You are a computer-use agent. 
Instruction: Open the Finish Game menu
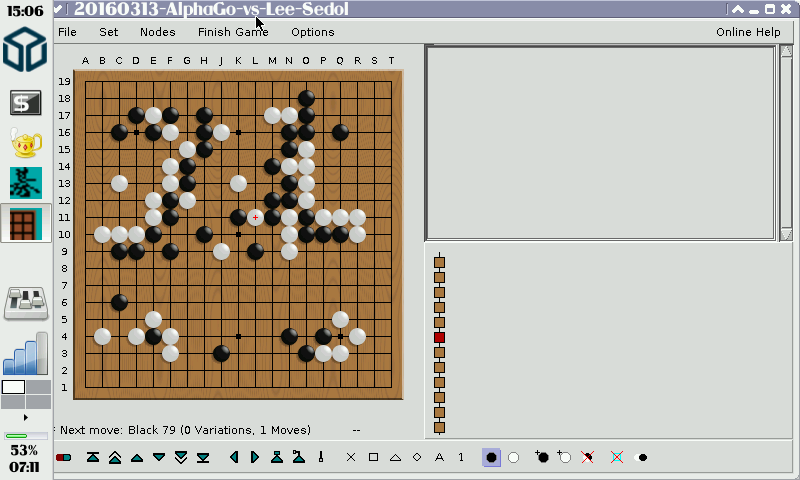233,32
